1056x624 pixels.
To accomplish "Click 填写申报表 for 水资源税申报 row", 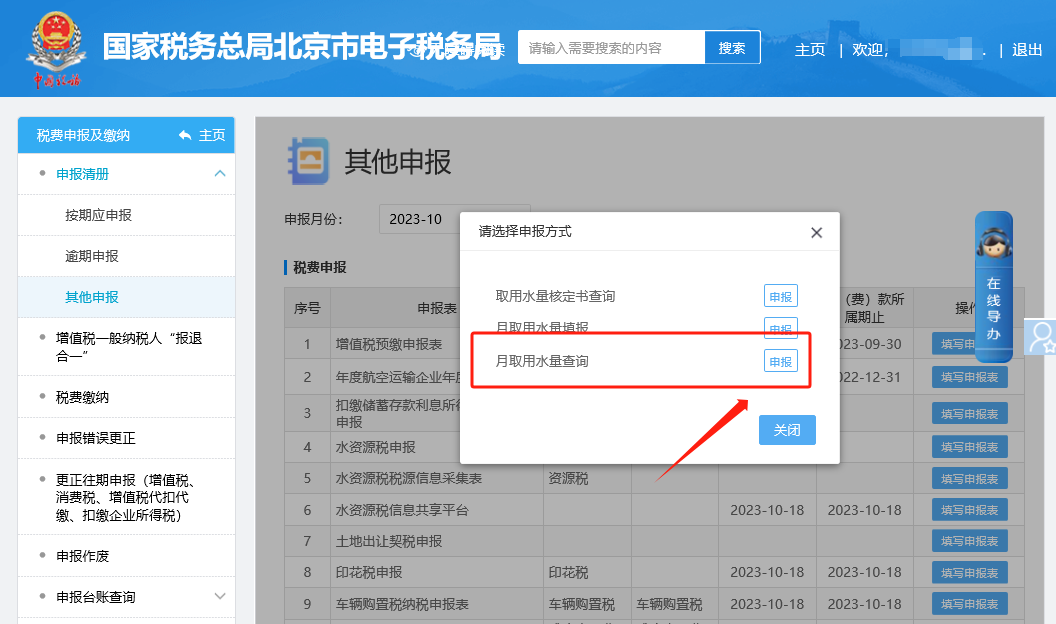I will (x=970, y=447).
